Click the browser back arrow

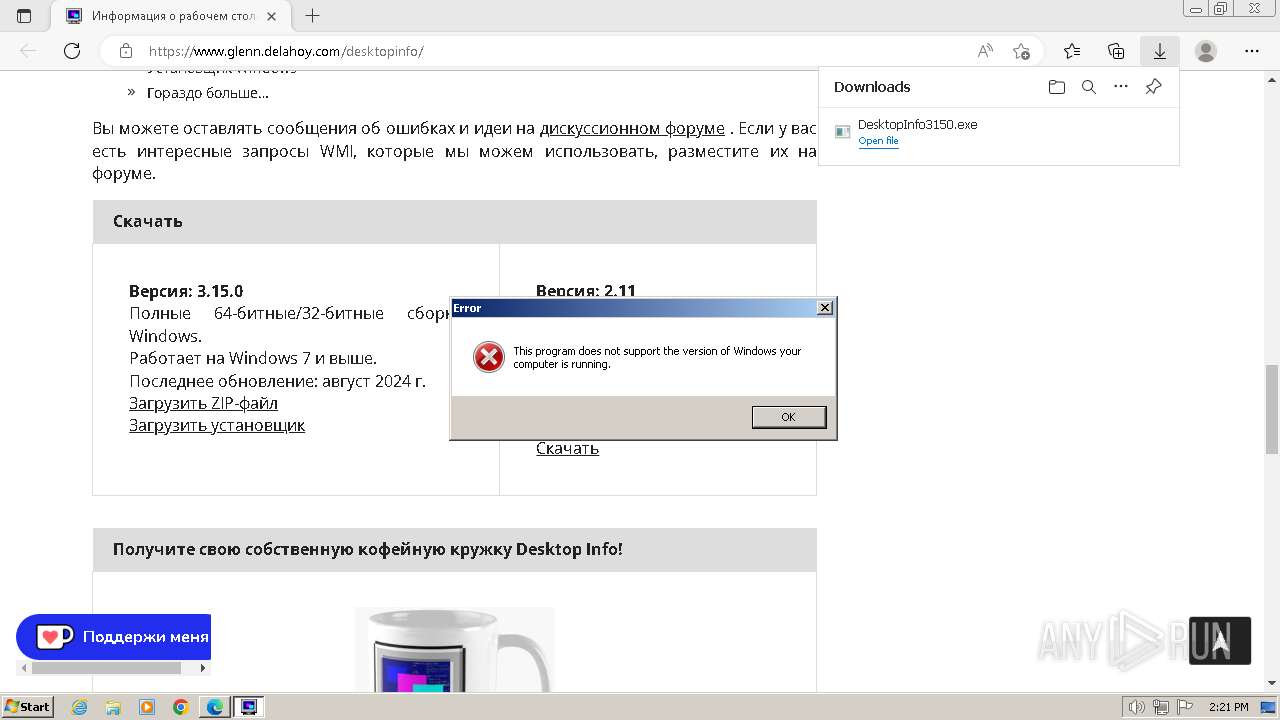tap(28, 51)
